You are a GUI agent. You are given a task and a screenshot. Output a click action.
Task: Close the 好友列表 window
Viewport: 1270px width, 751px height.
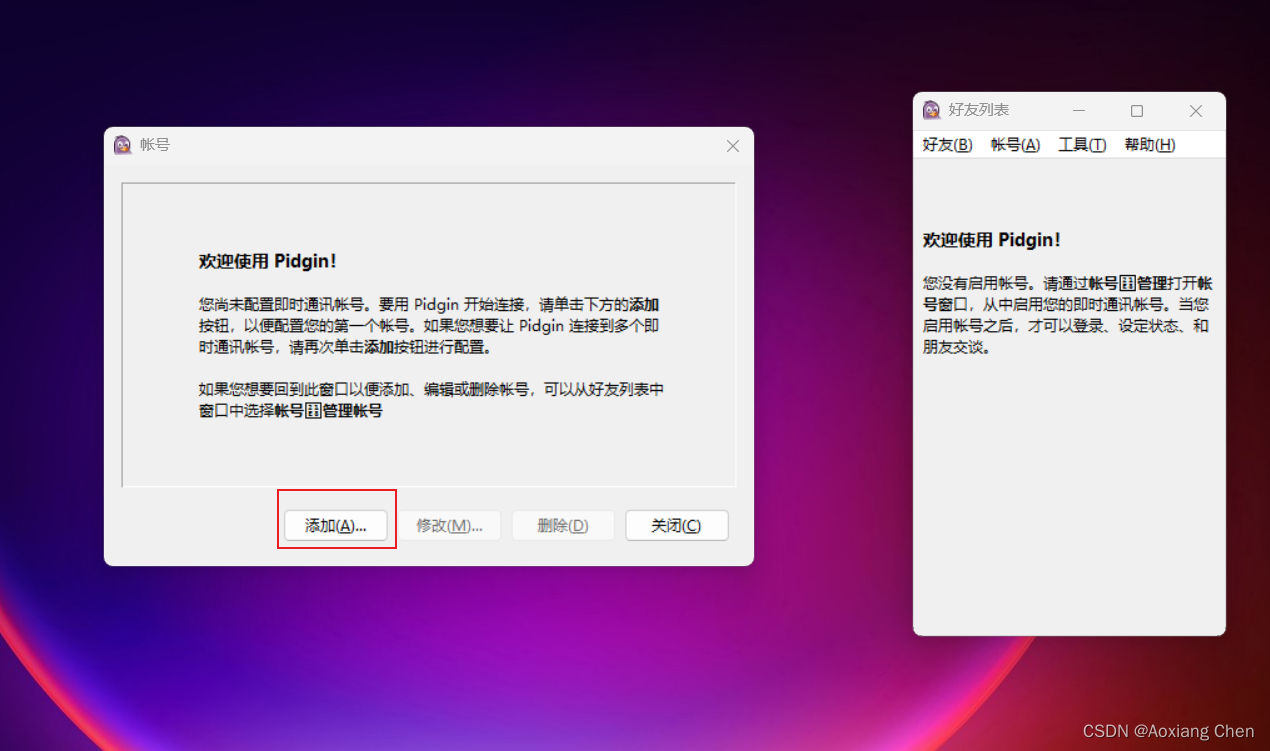(x=1196, y=111)
